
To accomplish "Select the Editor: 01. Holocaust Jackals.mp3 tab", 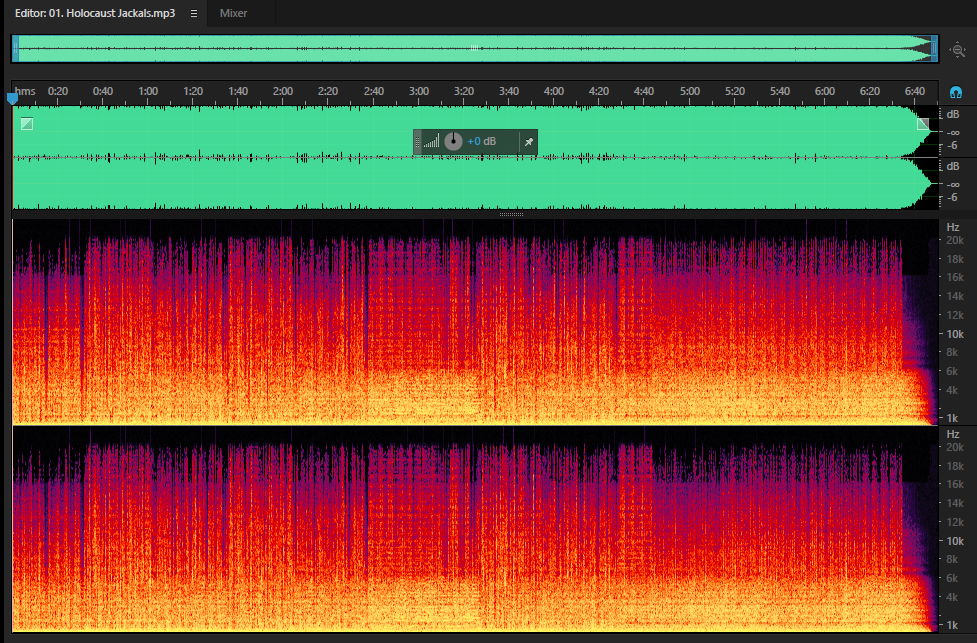I will [95, 13].
